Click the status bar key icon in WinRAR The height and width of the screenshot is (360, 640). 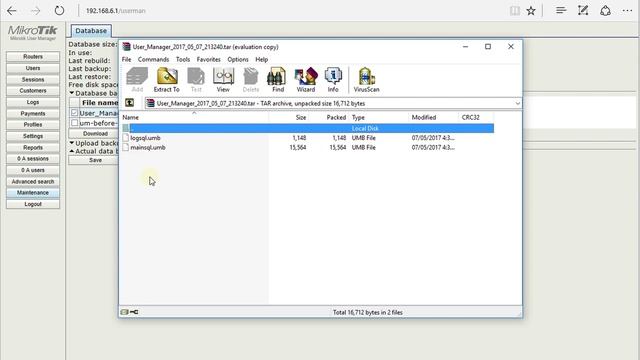(x=134, y=312)
